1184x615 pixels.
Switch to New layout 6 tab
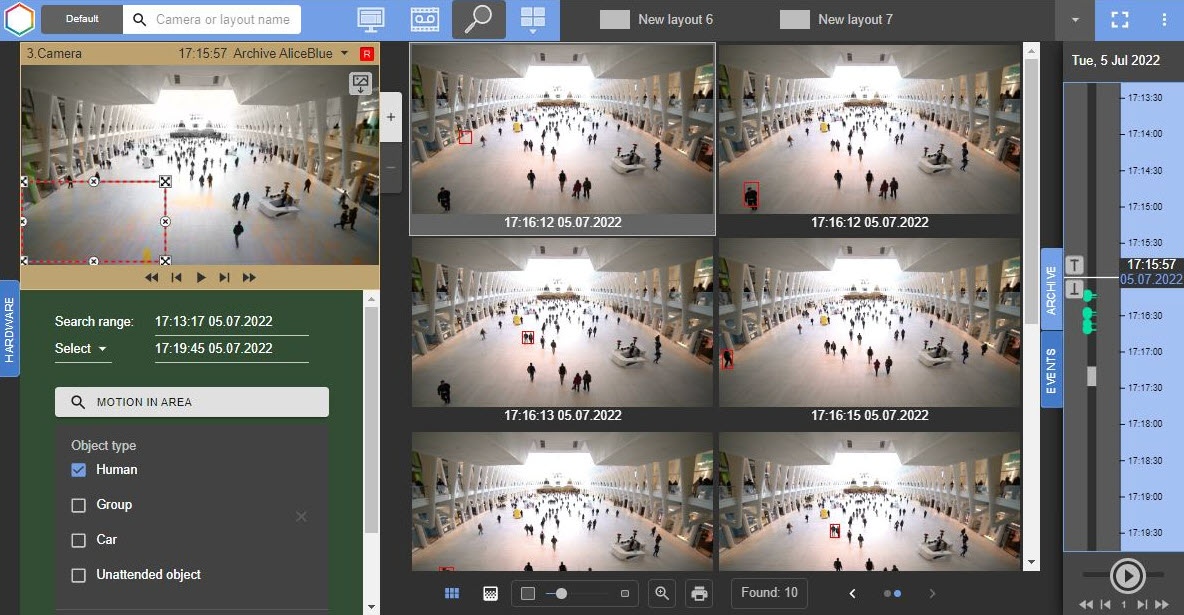tap(659, 19)
